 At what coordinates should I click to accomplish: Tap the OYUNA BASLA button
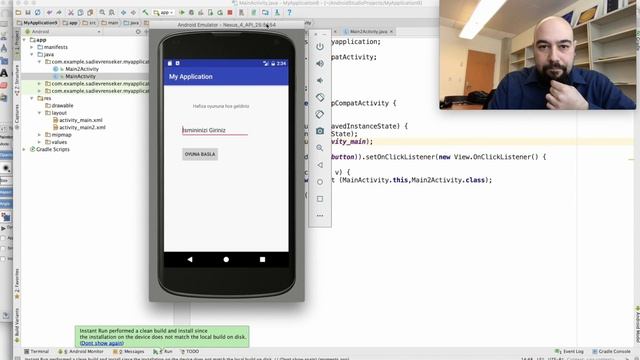(200, 154)
